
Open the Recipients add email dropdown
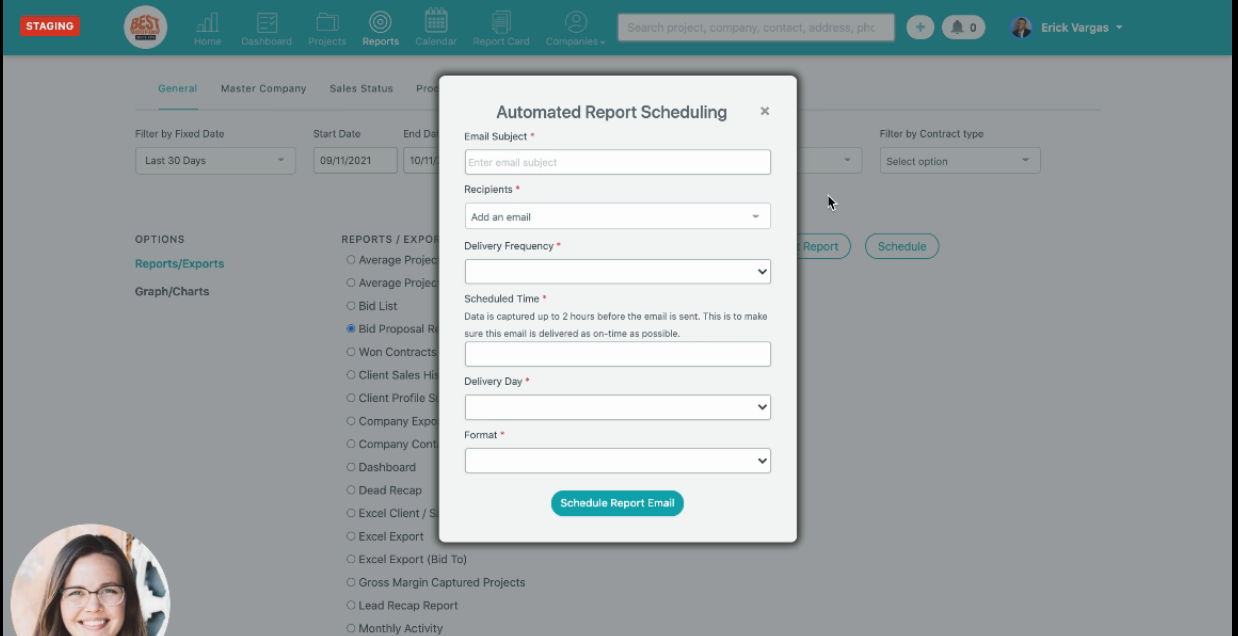[x=618, y=216]
